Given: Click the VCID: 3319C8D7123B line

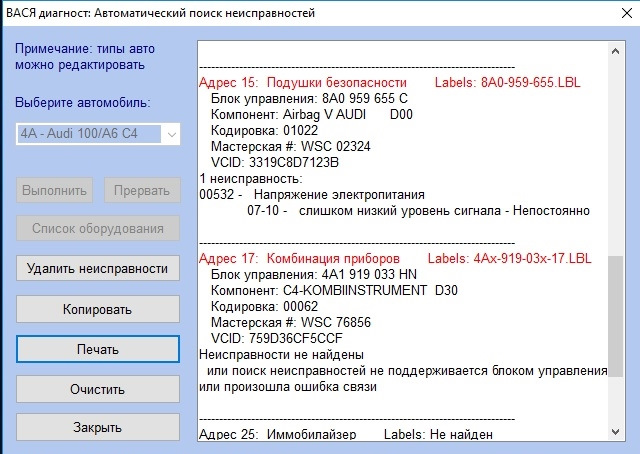Looking at the screenshot, I should (x=275, y=162).
